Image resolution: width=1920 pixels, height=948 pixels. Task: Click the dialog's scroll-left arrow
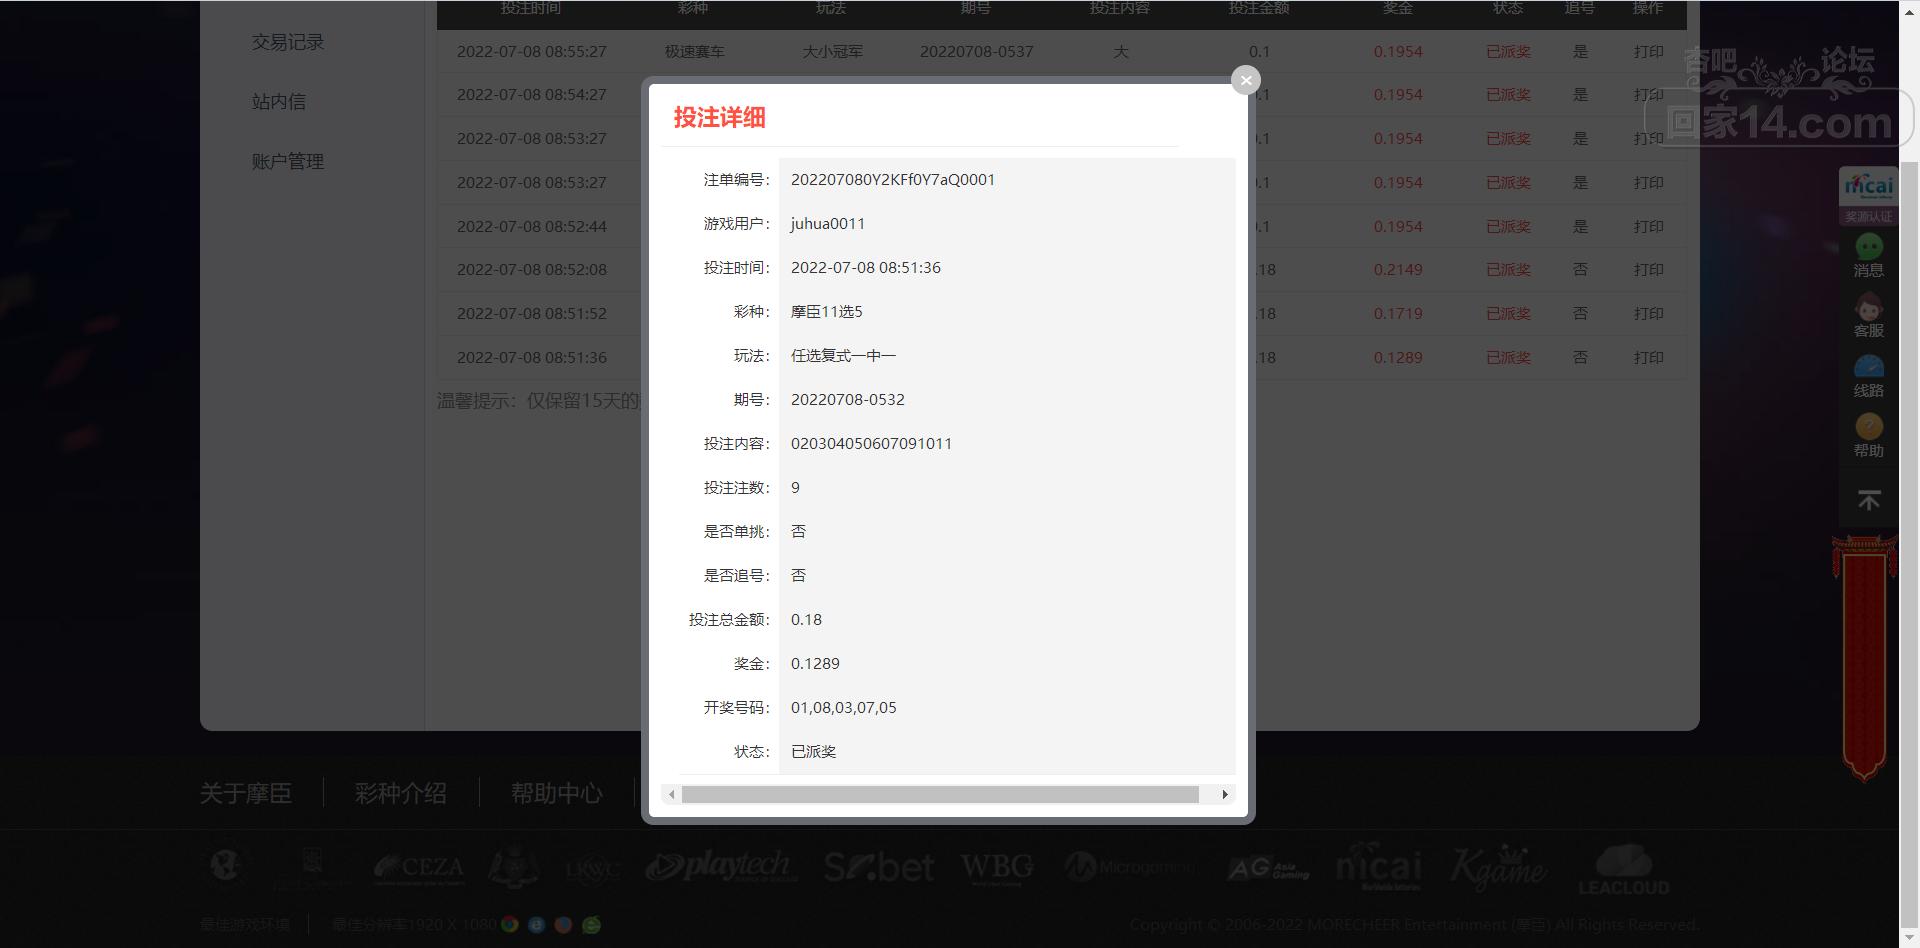(x=672, y=794)
